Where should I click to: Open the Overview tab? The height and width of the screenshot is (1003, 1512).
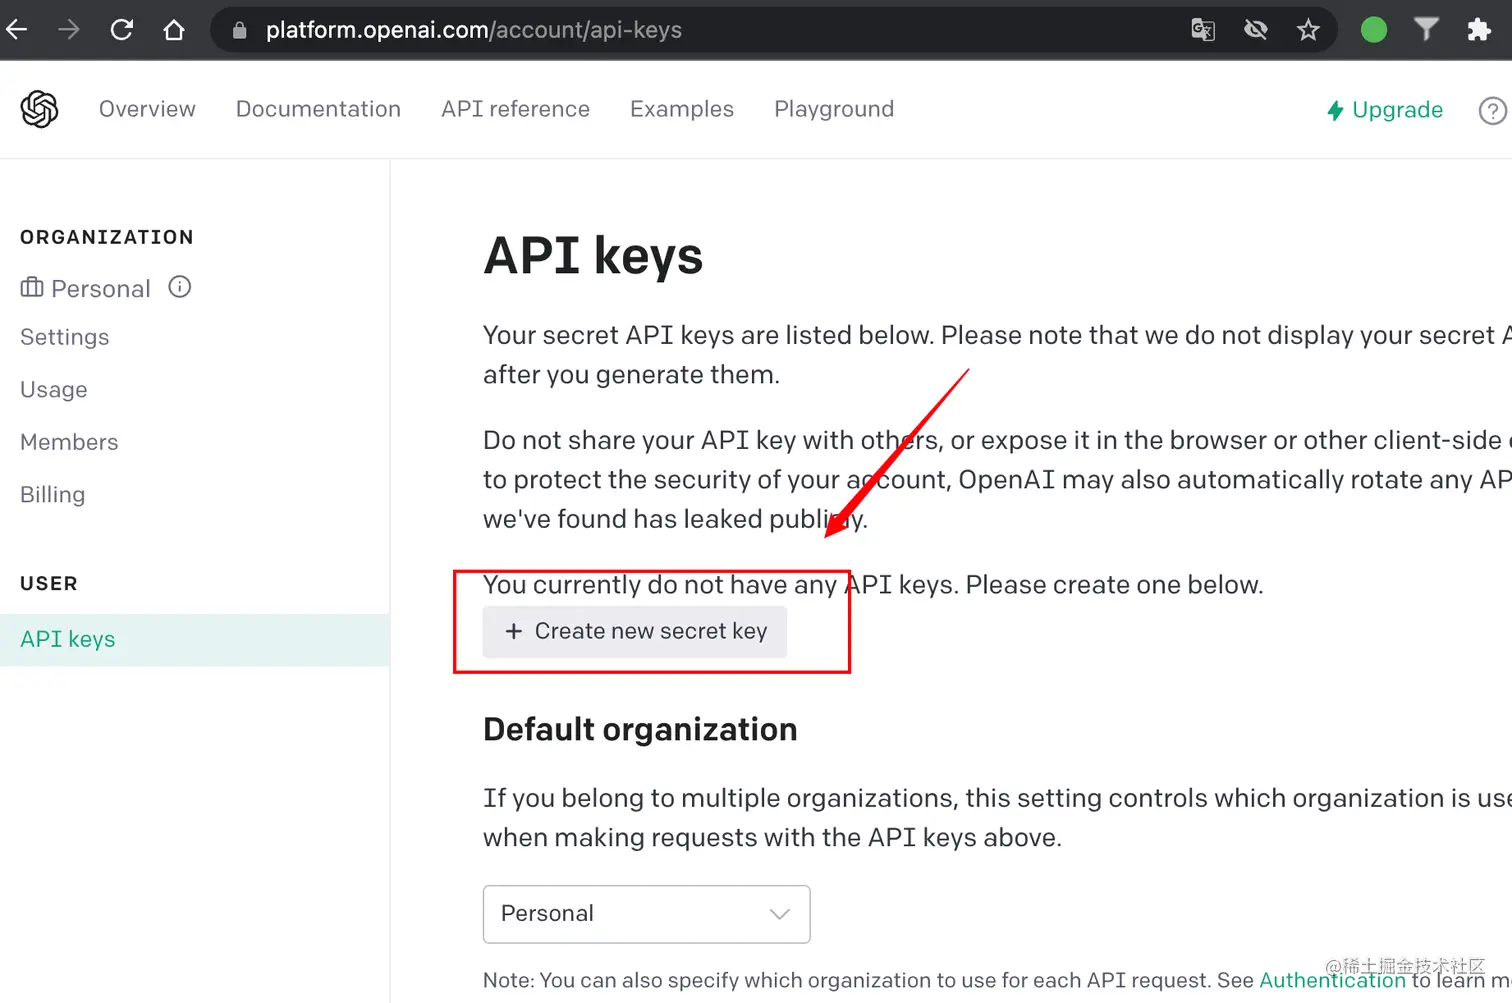[147, 109]
